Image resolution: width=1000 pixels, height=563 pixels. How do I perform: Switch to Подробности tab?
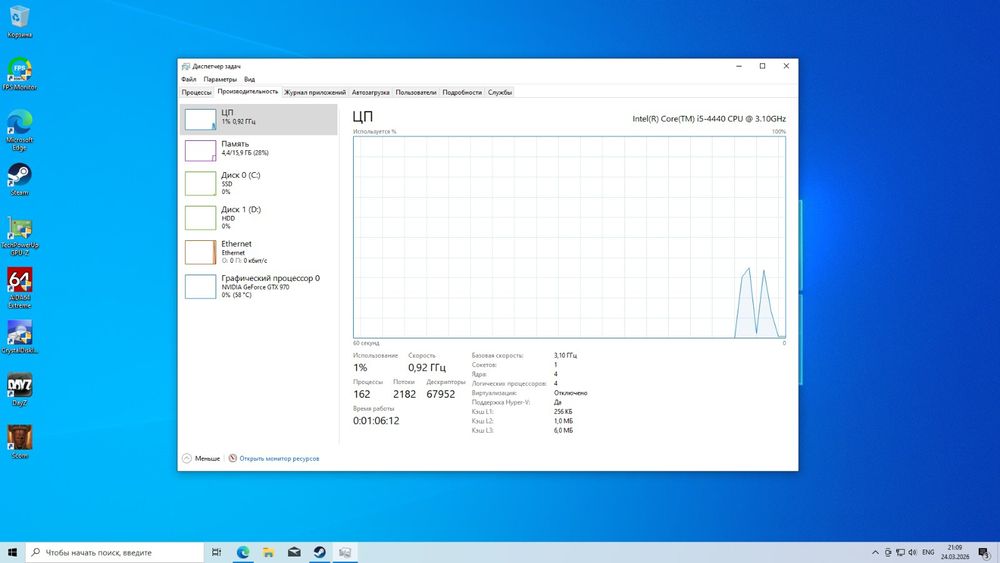462,92
